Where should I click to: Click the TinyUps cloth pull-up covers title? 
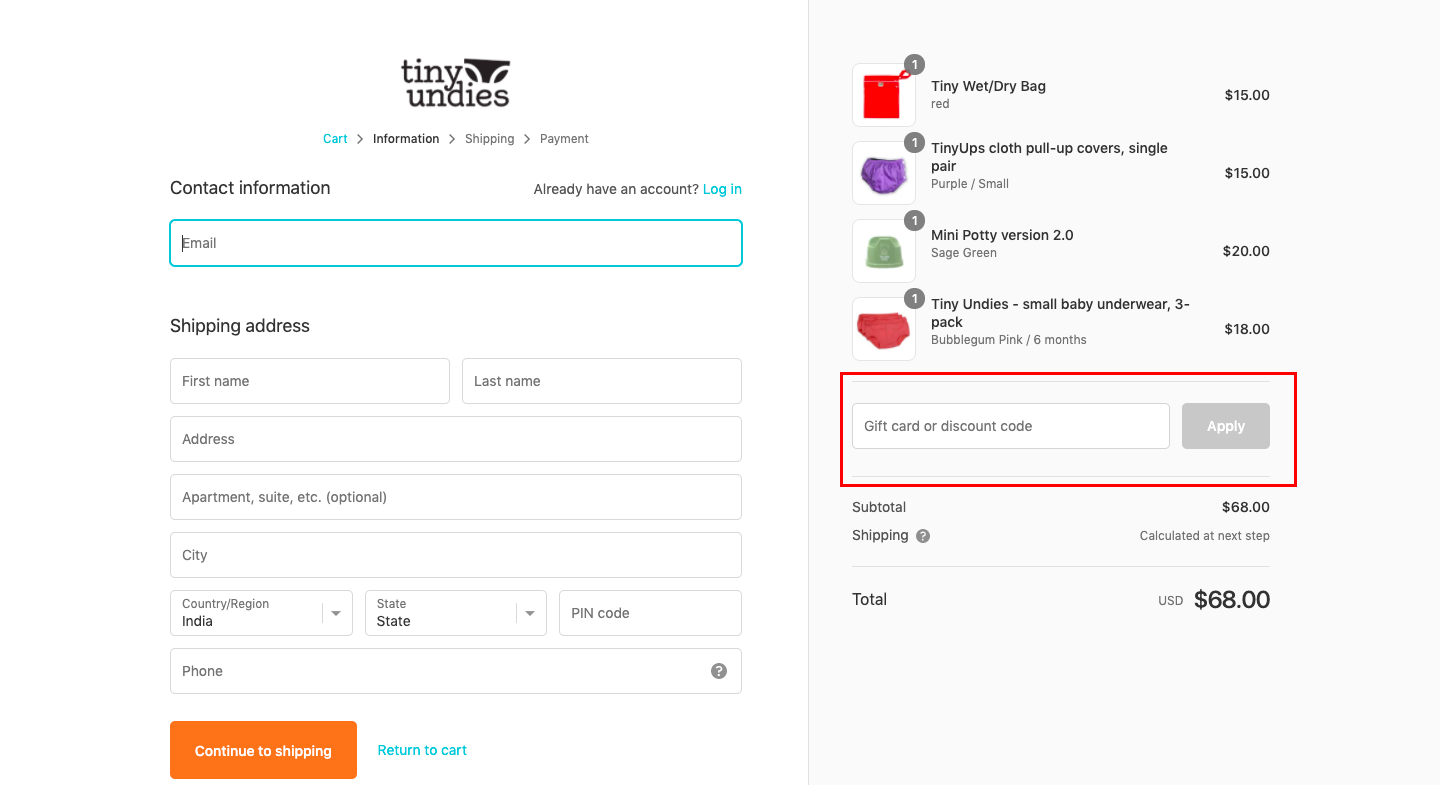point(1049,157)
